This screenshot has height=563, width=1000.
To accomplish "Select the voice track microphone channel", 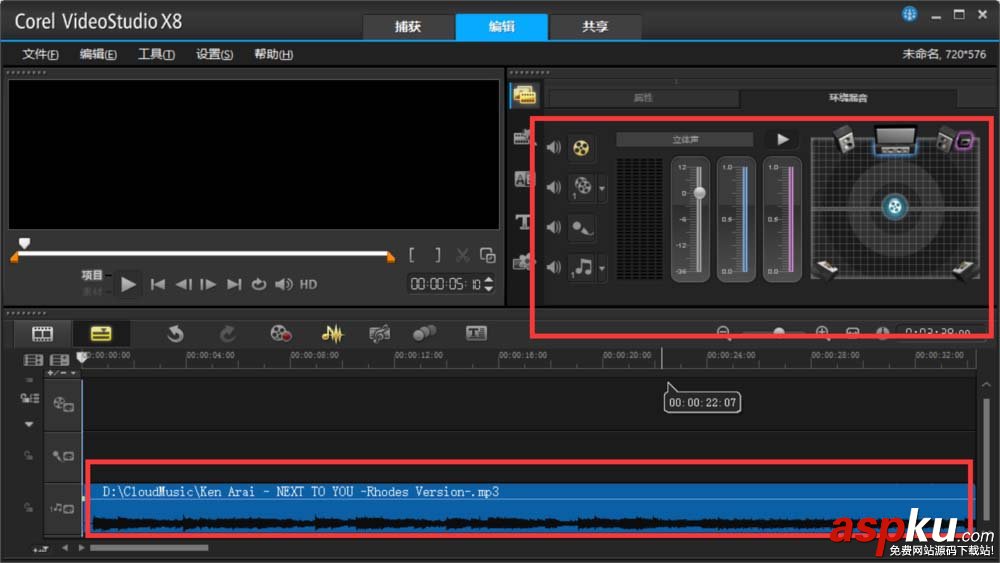I will point(582,228).
